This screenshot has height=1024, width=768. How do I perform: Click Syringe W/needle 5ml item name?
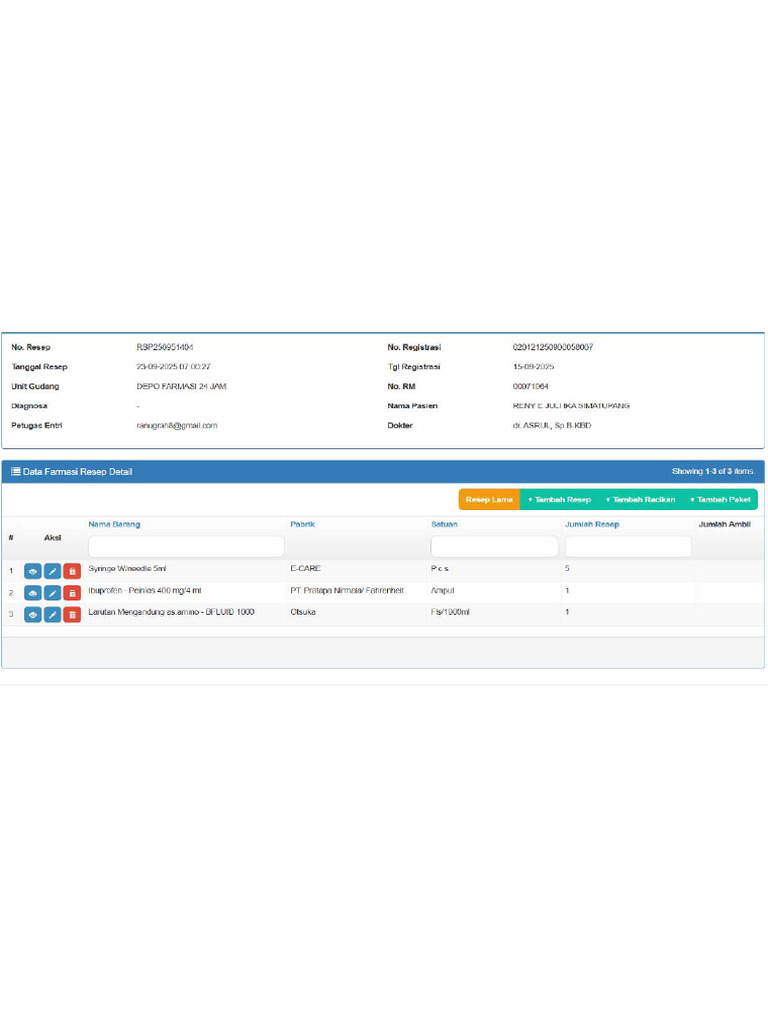pyautogui.click(x=127, y=569)
